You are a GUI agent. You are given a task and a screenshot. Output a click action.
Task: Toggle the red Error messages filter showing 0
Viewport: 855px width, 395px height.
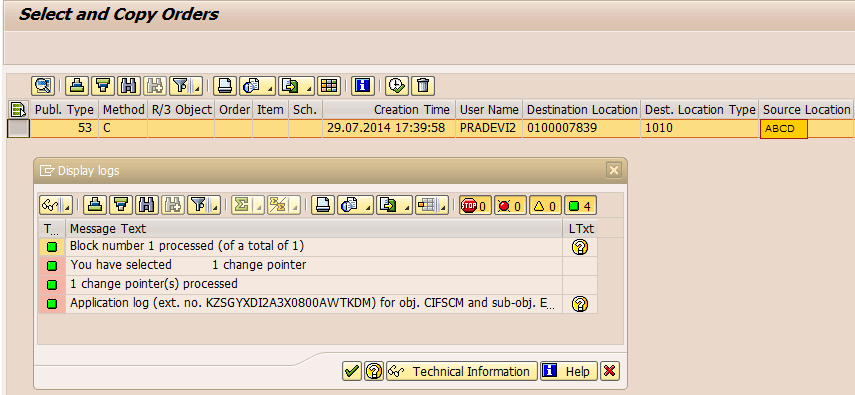510,206
